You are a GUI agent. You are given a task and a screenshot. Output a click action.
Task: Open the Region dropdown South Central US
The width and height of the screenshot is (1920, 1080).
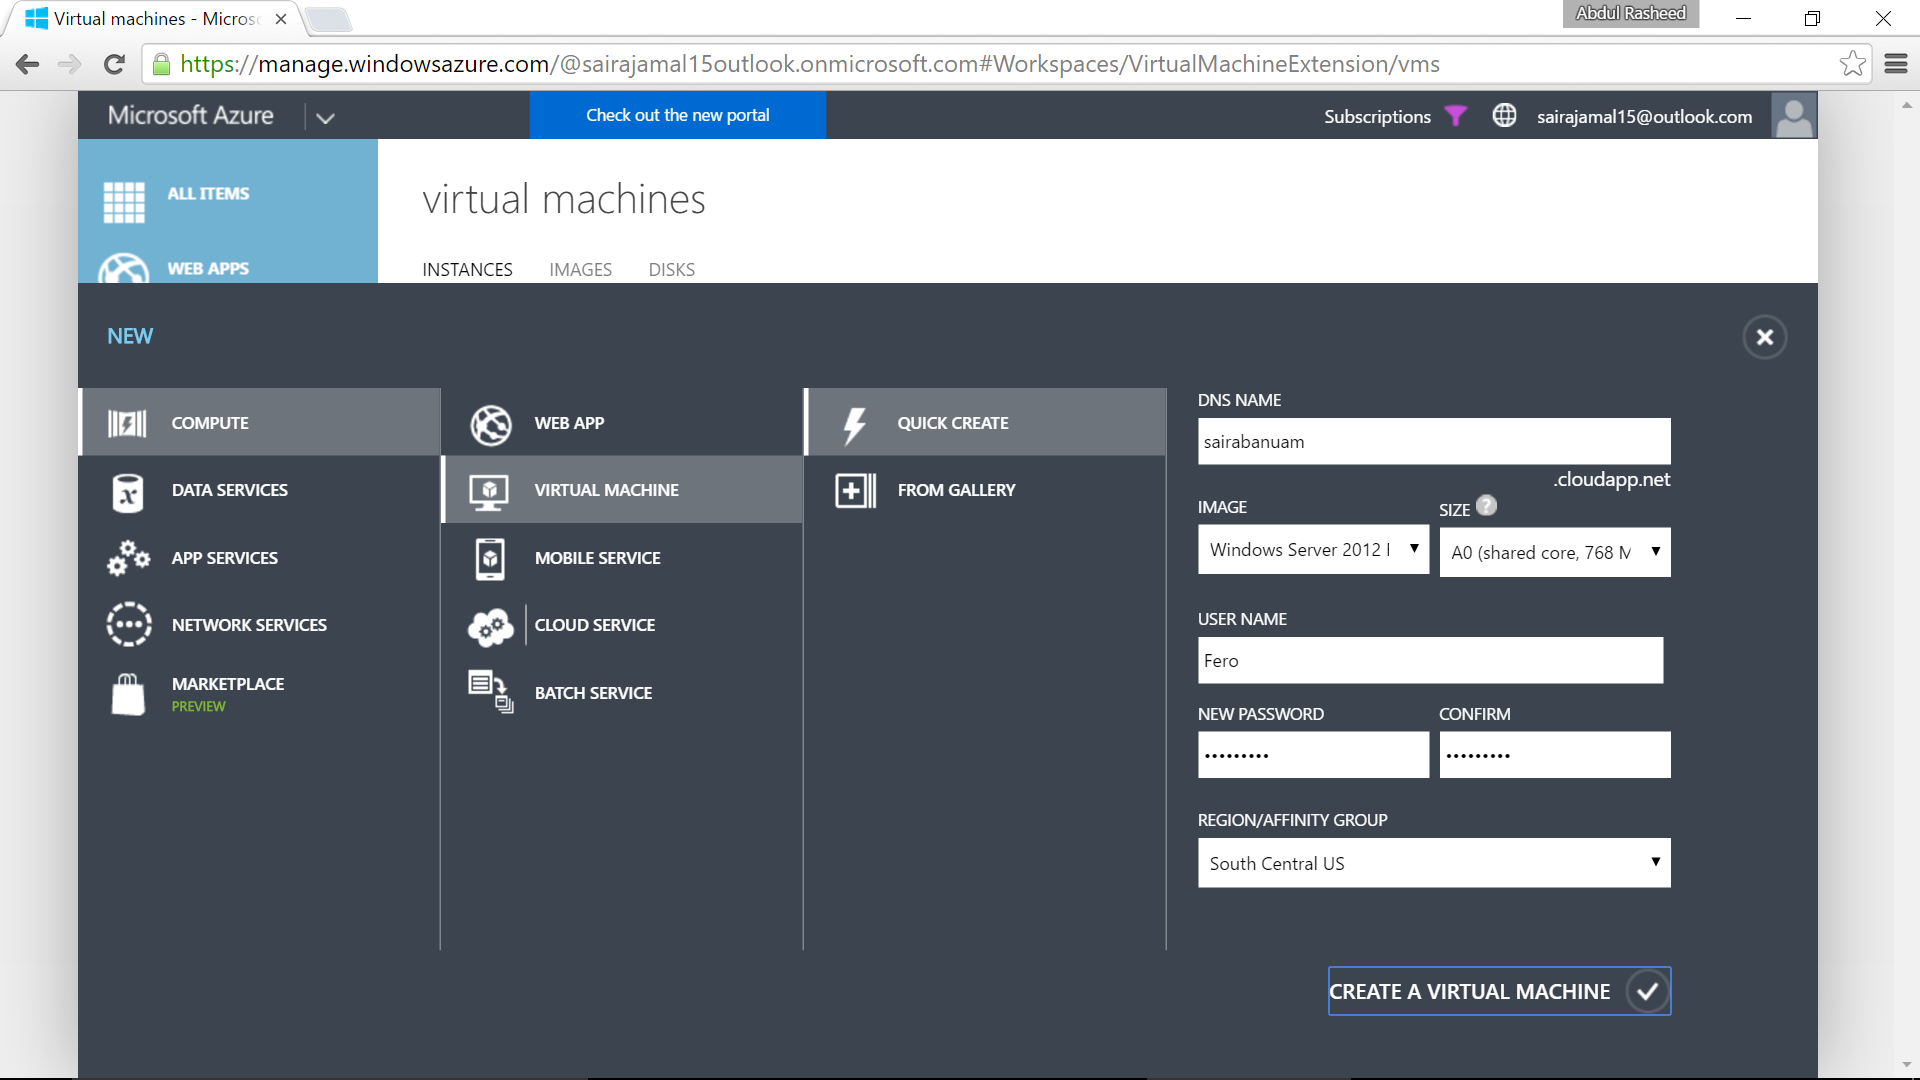1434,863
